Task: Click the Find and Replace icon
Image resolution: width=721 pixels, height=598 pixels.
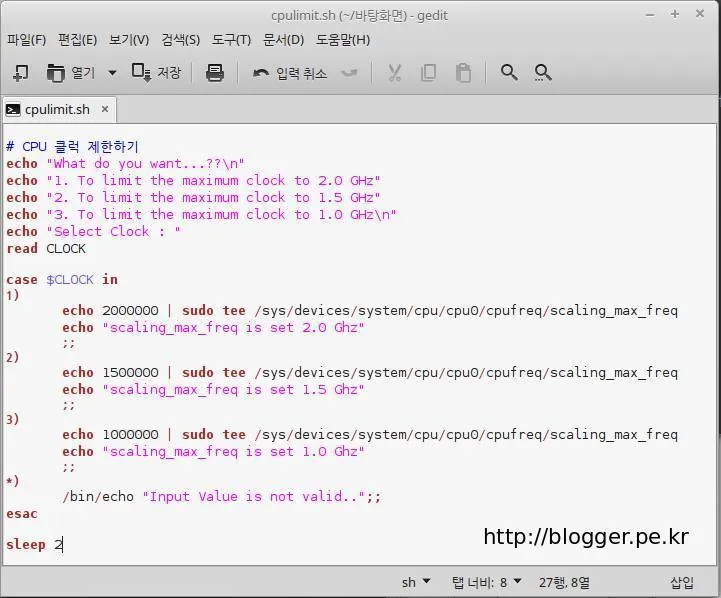Action: click(x=543, y=73)
